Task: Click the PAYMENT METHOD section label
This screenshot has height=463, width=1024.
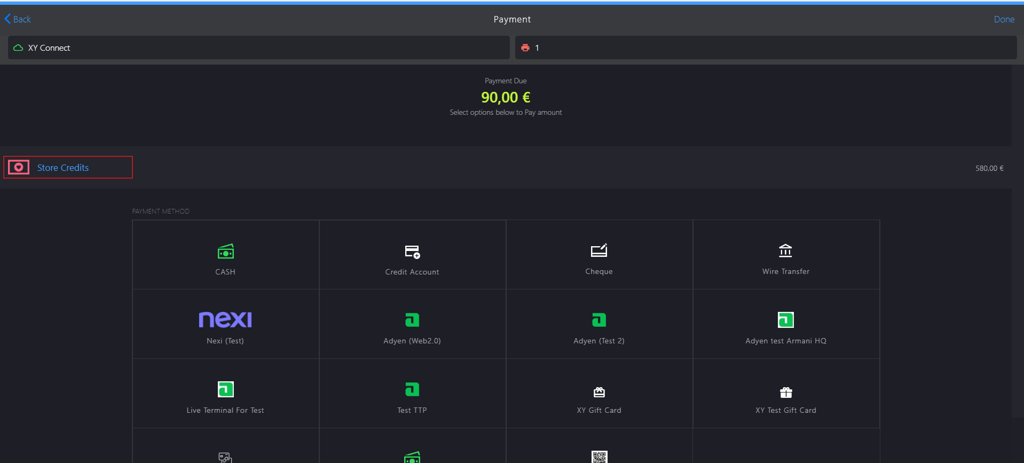Action: [x=161, y=212]
